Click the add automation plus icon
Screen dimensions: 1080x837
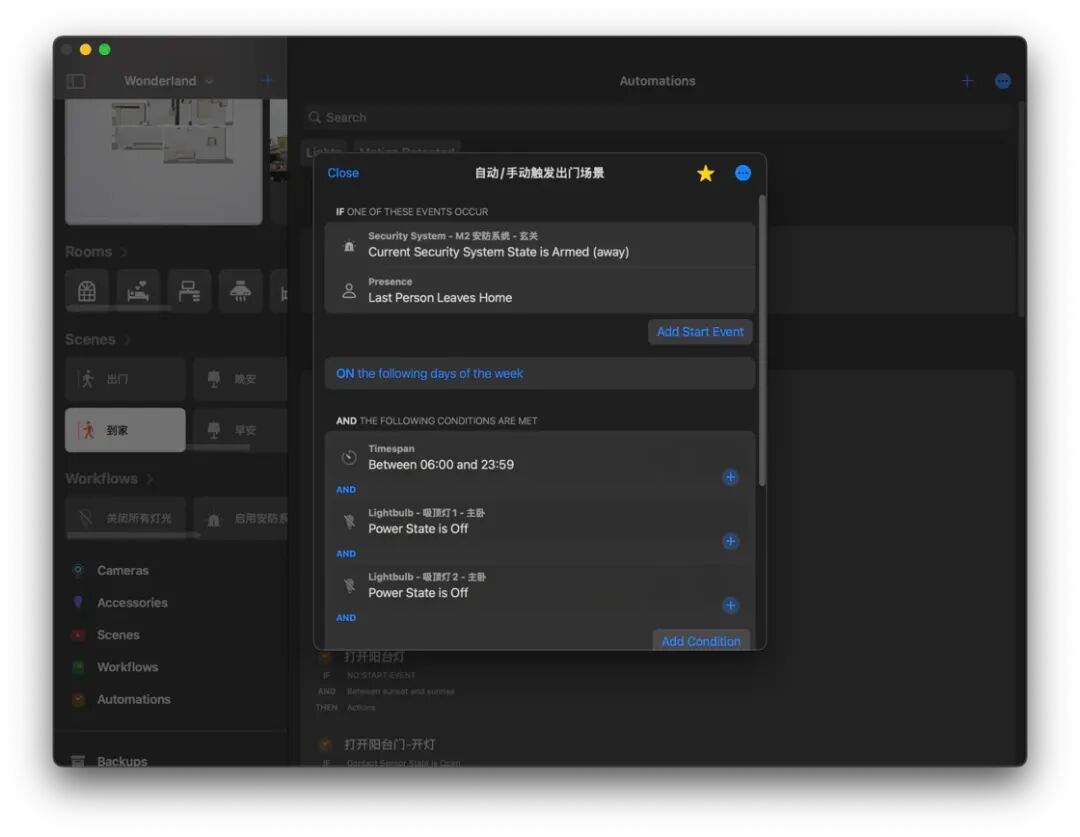click(x=967, y=81)
